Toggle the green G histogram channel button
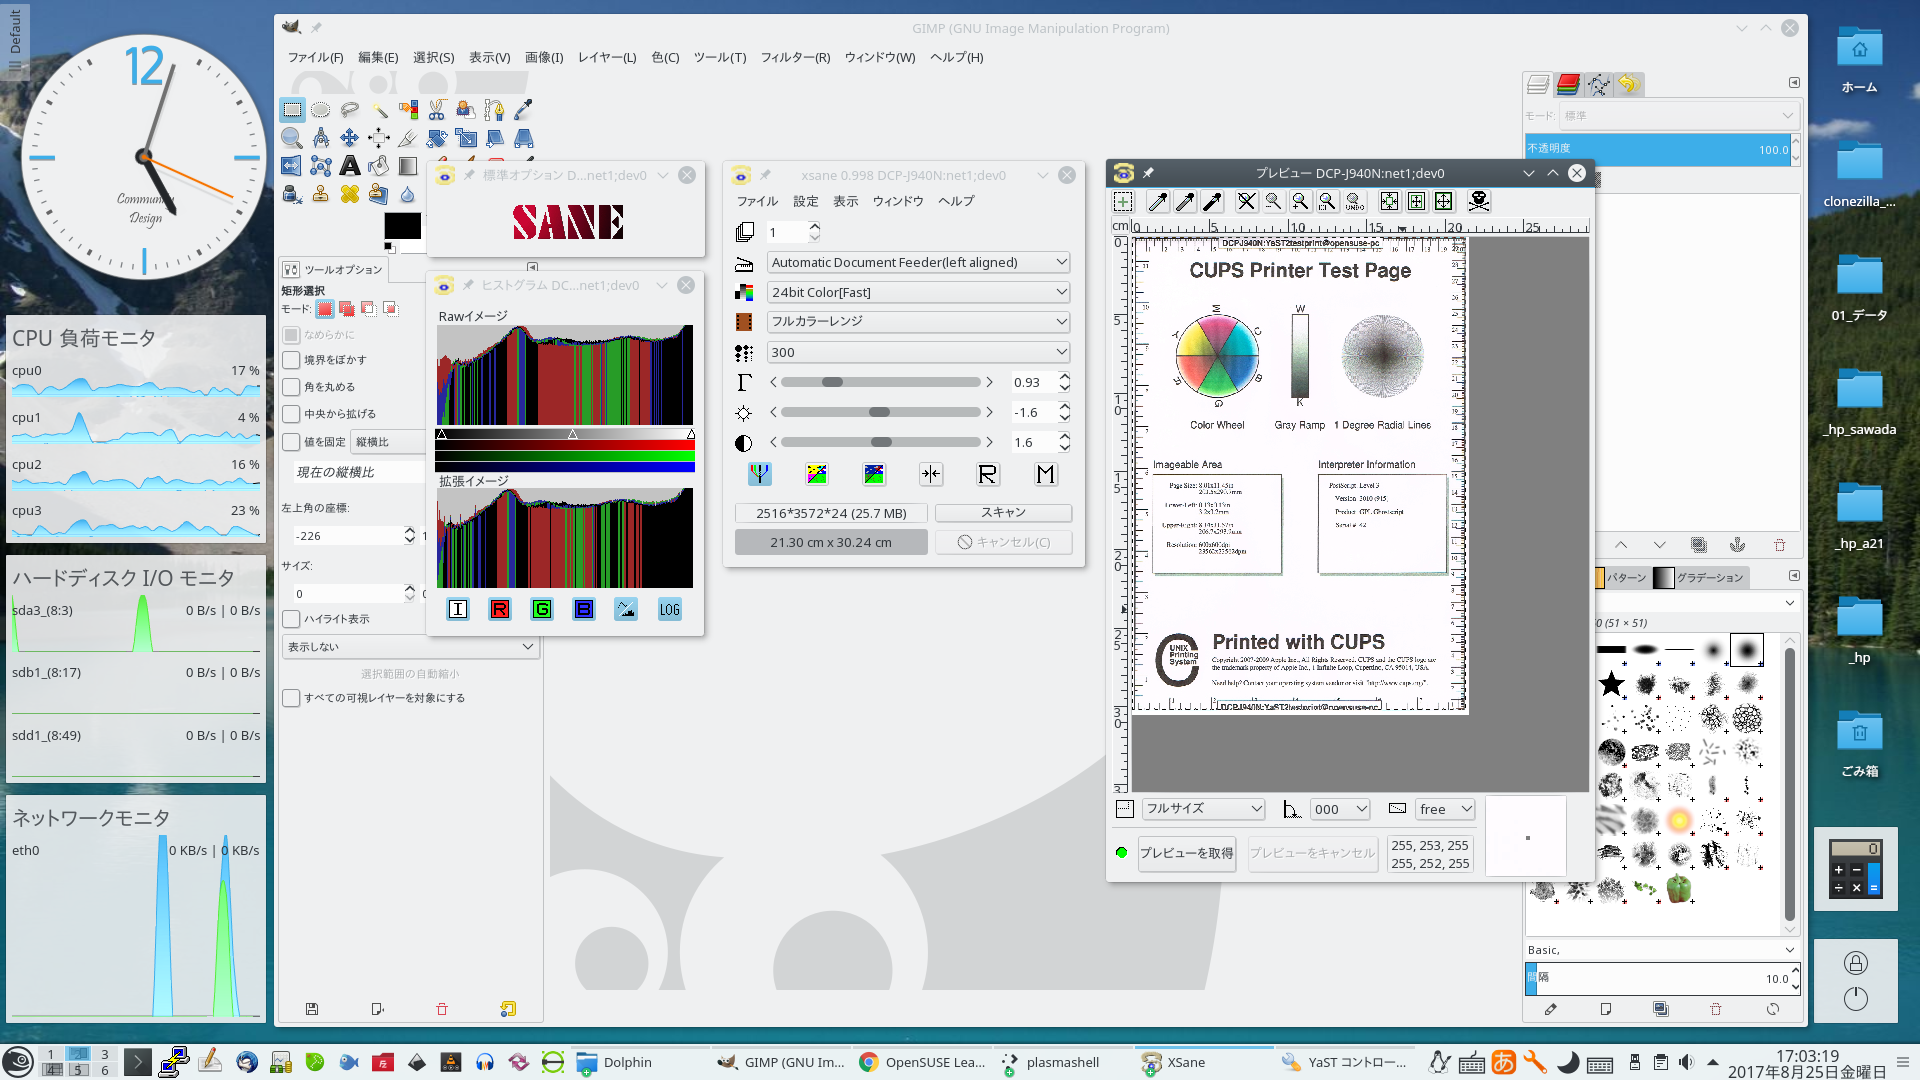Screen dimensions: 1920x1080 point(542,609)
